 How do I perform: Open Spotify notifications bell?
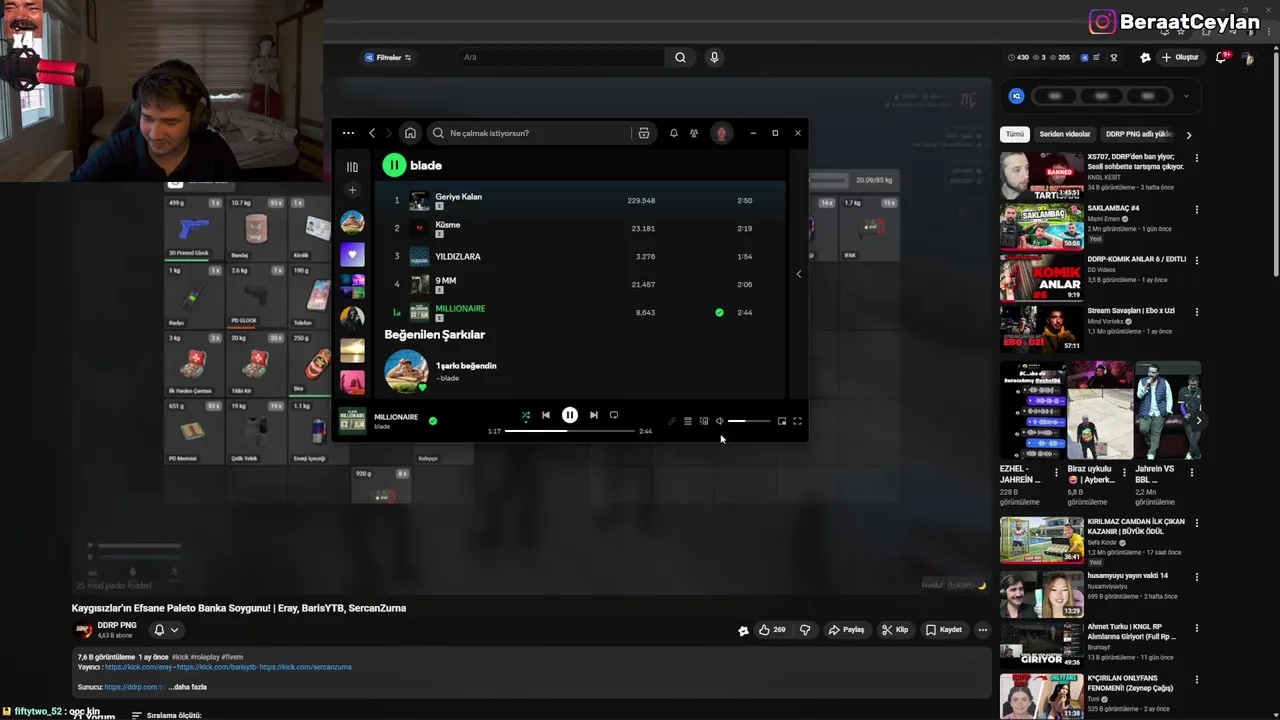point(674,133)
